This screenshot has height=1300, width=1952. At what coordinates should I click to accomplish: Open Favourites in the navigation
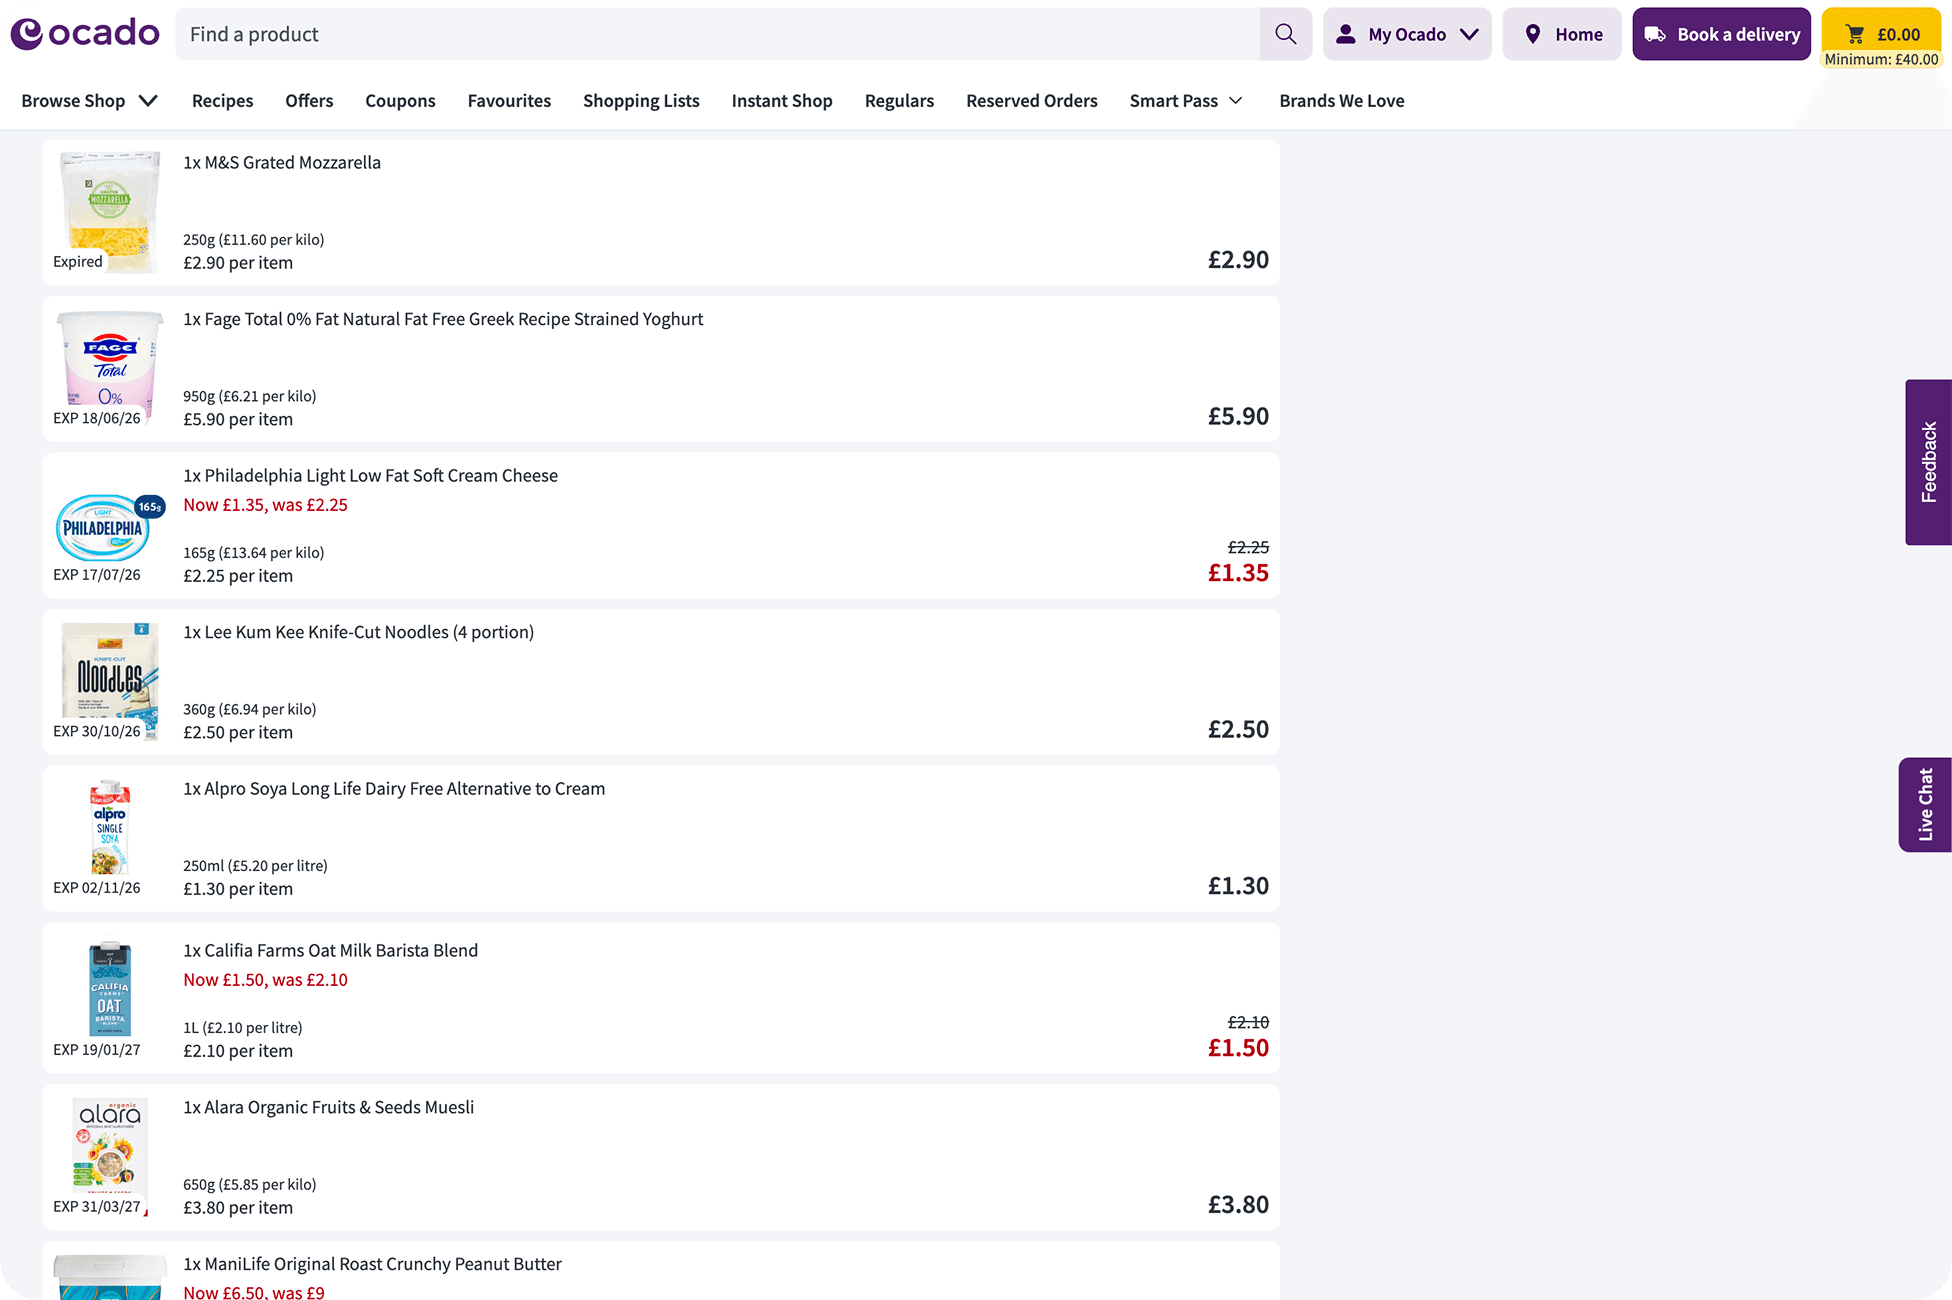click(509, 101)
